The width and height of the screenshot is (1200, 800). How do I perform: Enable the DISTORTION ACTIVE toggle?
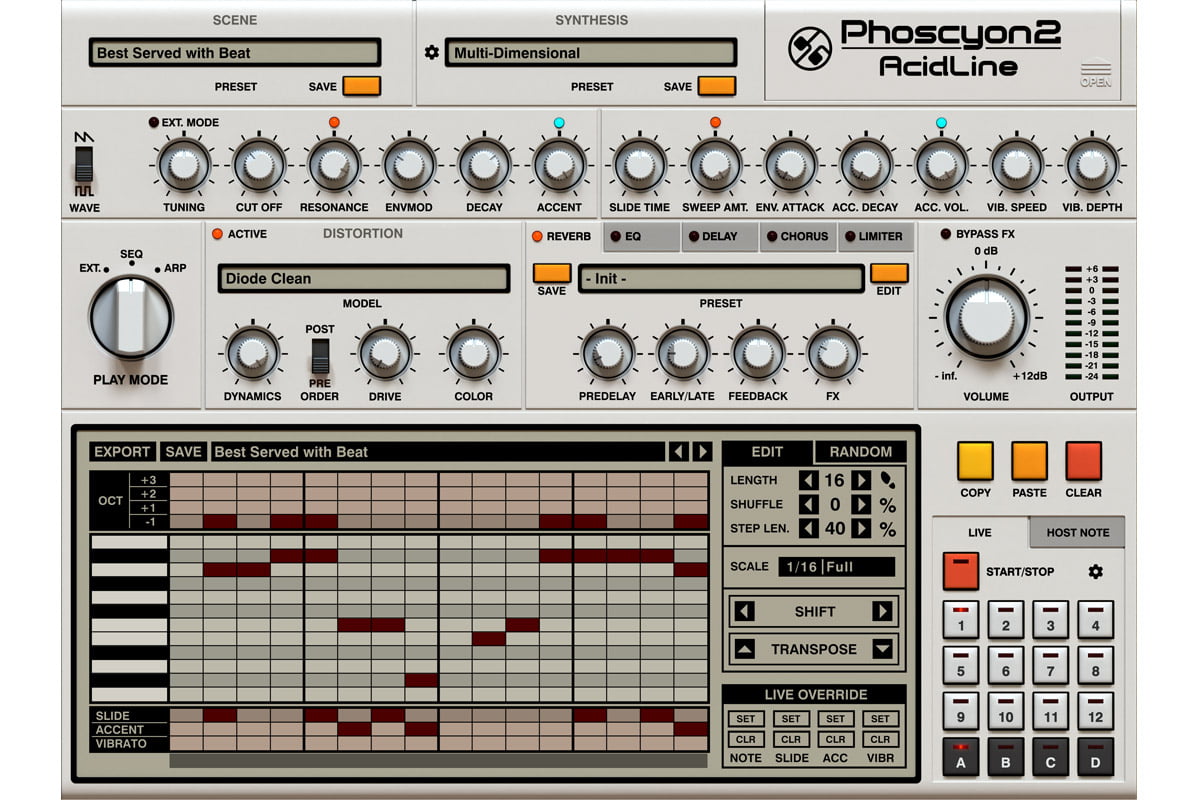click(x=218, y=233)
